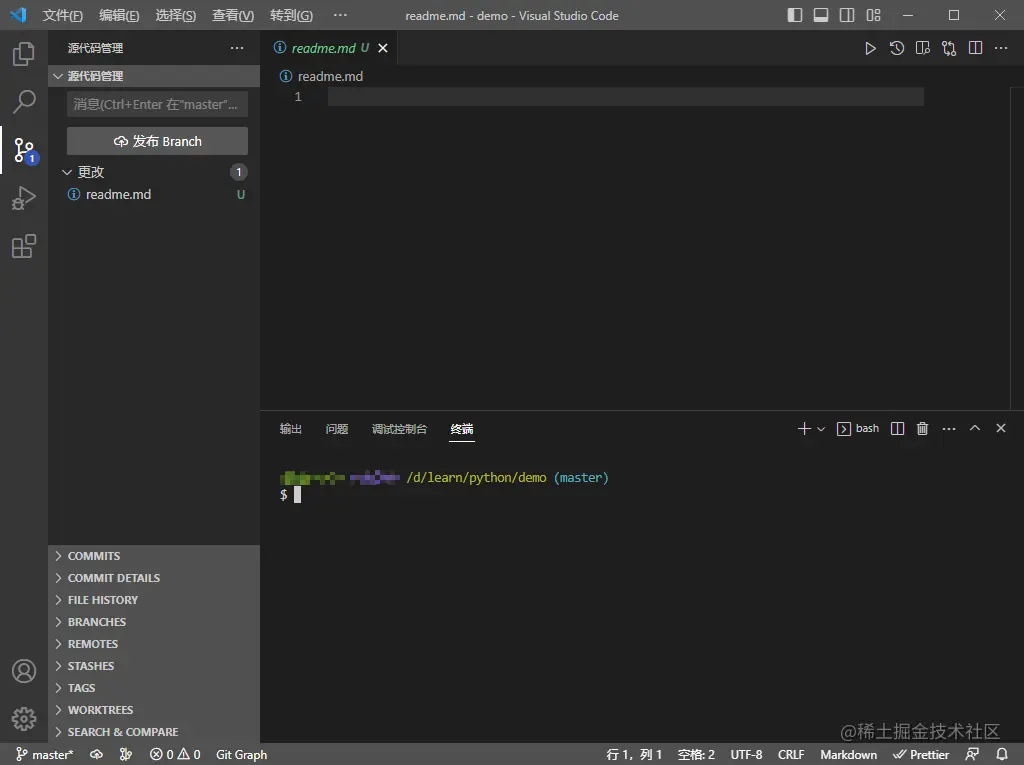Show more menu bar items ellipsis

coord(340,15)
